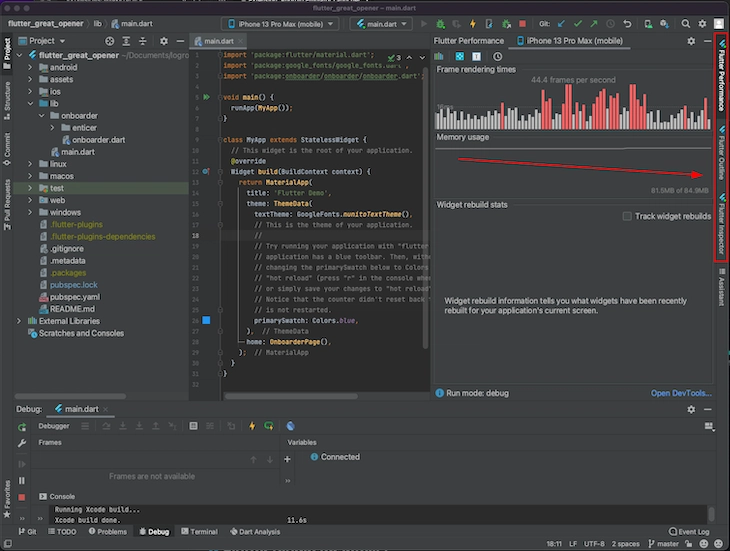
Task: Click the Flutter Hot Reload lightning icon in main toolbar
Action: tap(473, 24)
